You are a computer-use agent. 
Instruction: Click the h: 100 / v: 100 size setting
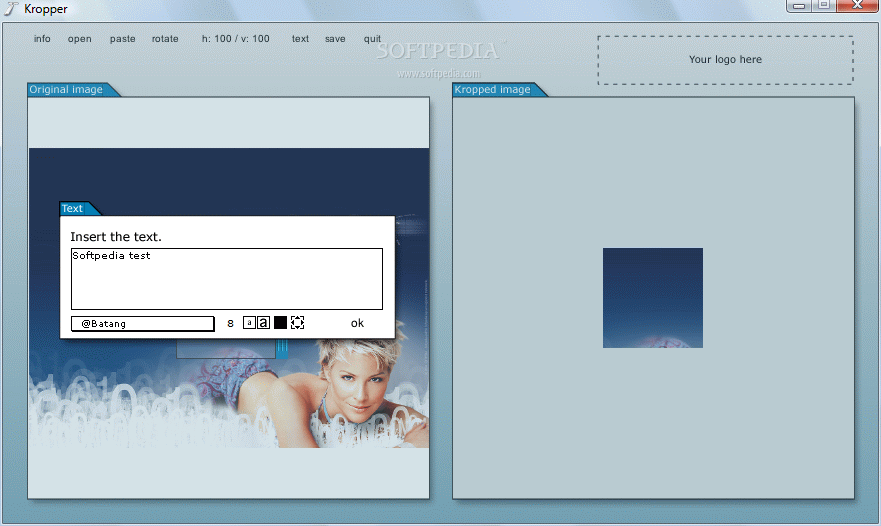pos(235,39)
